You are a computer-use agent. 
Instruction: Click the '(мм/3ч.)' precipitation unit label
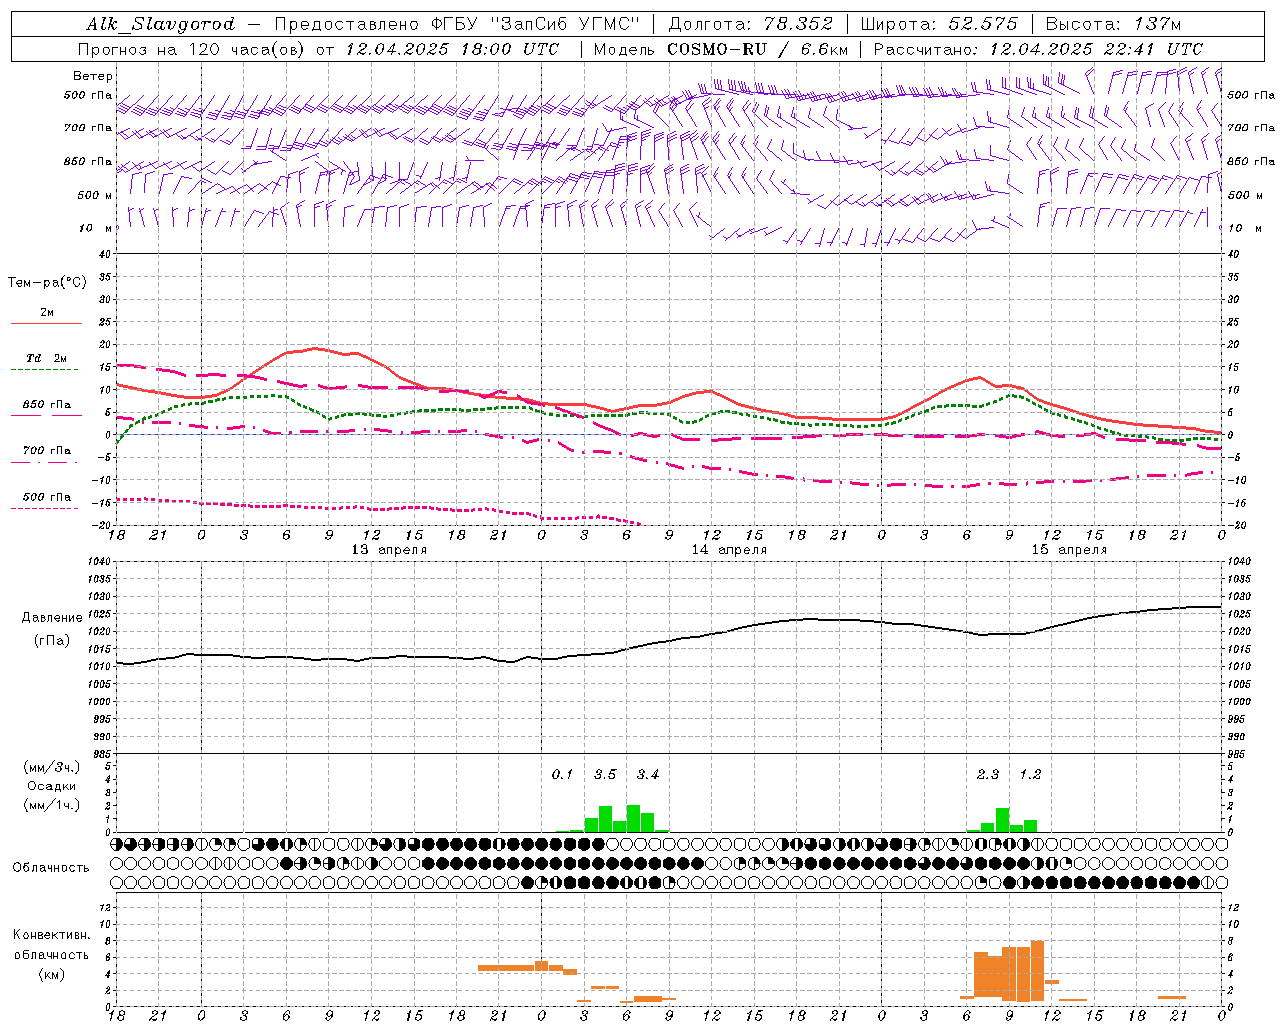(x=51, y=767)
